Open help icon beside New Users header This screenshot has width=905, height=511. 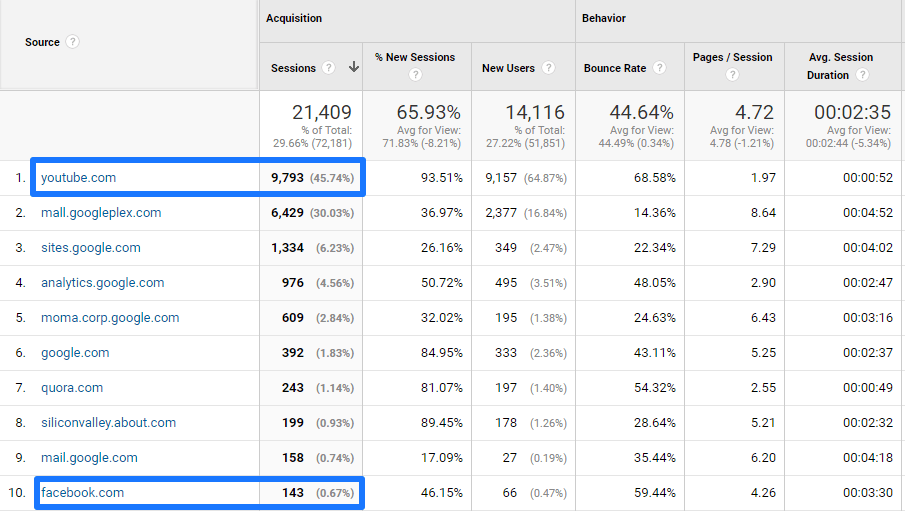click(x=548, y=68)
